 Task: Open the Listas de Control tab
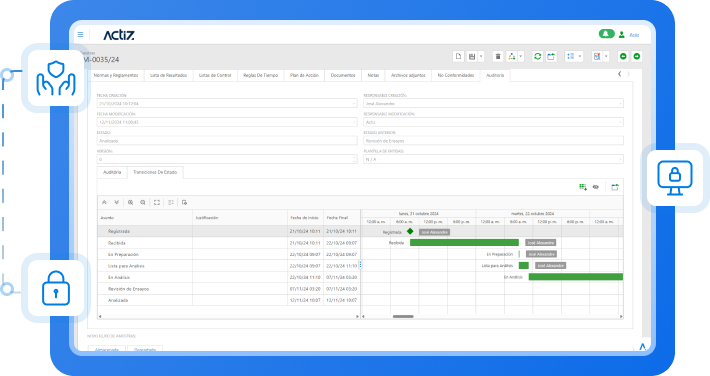[215, 75]
